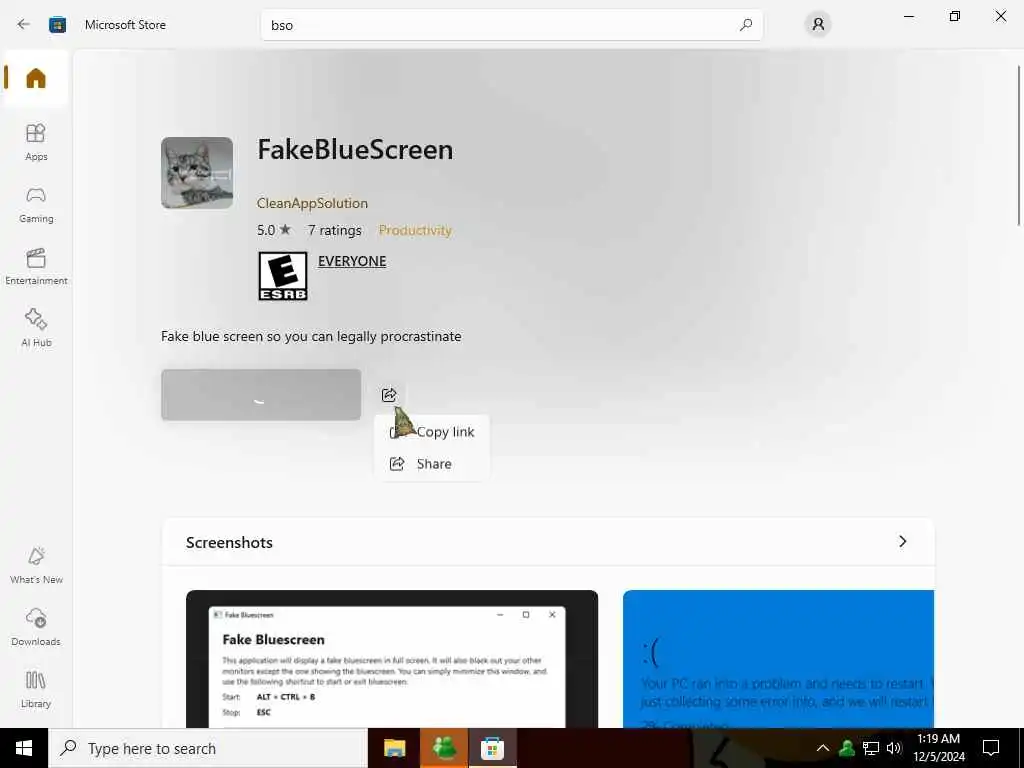
Task: Minimize the Microsoft Store window
Action: (x=908, y=16)
